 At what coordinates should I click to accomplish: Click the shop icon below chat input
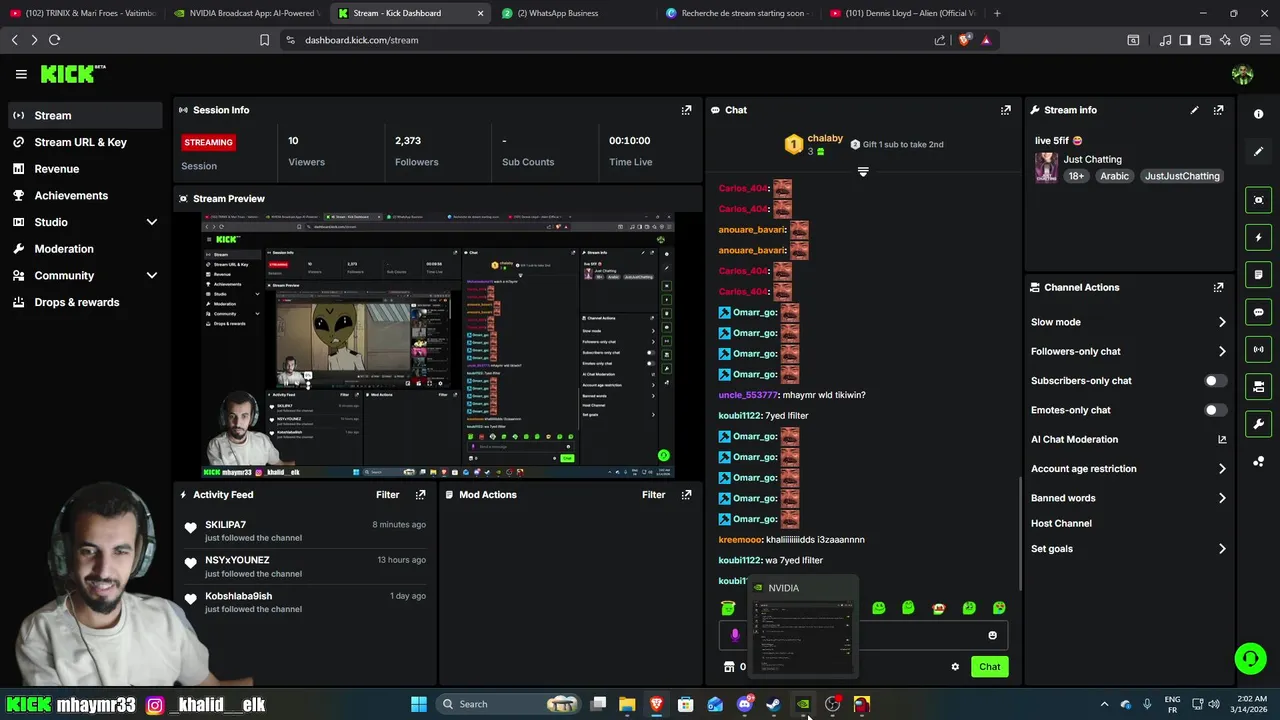tap(729, 667)
